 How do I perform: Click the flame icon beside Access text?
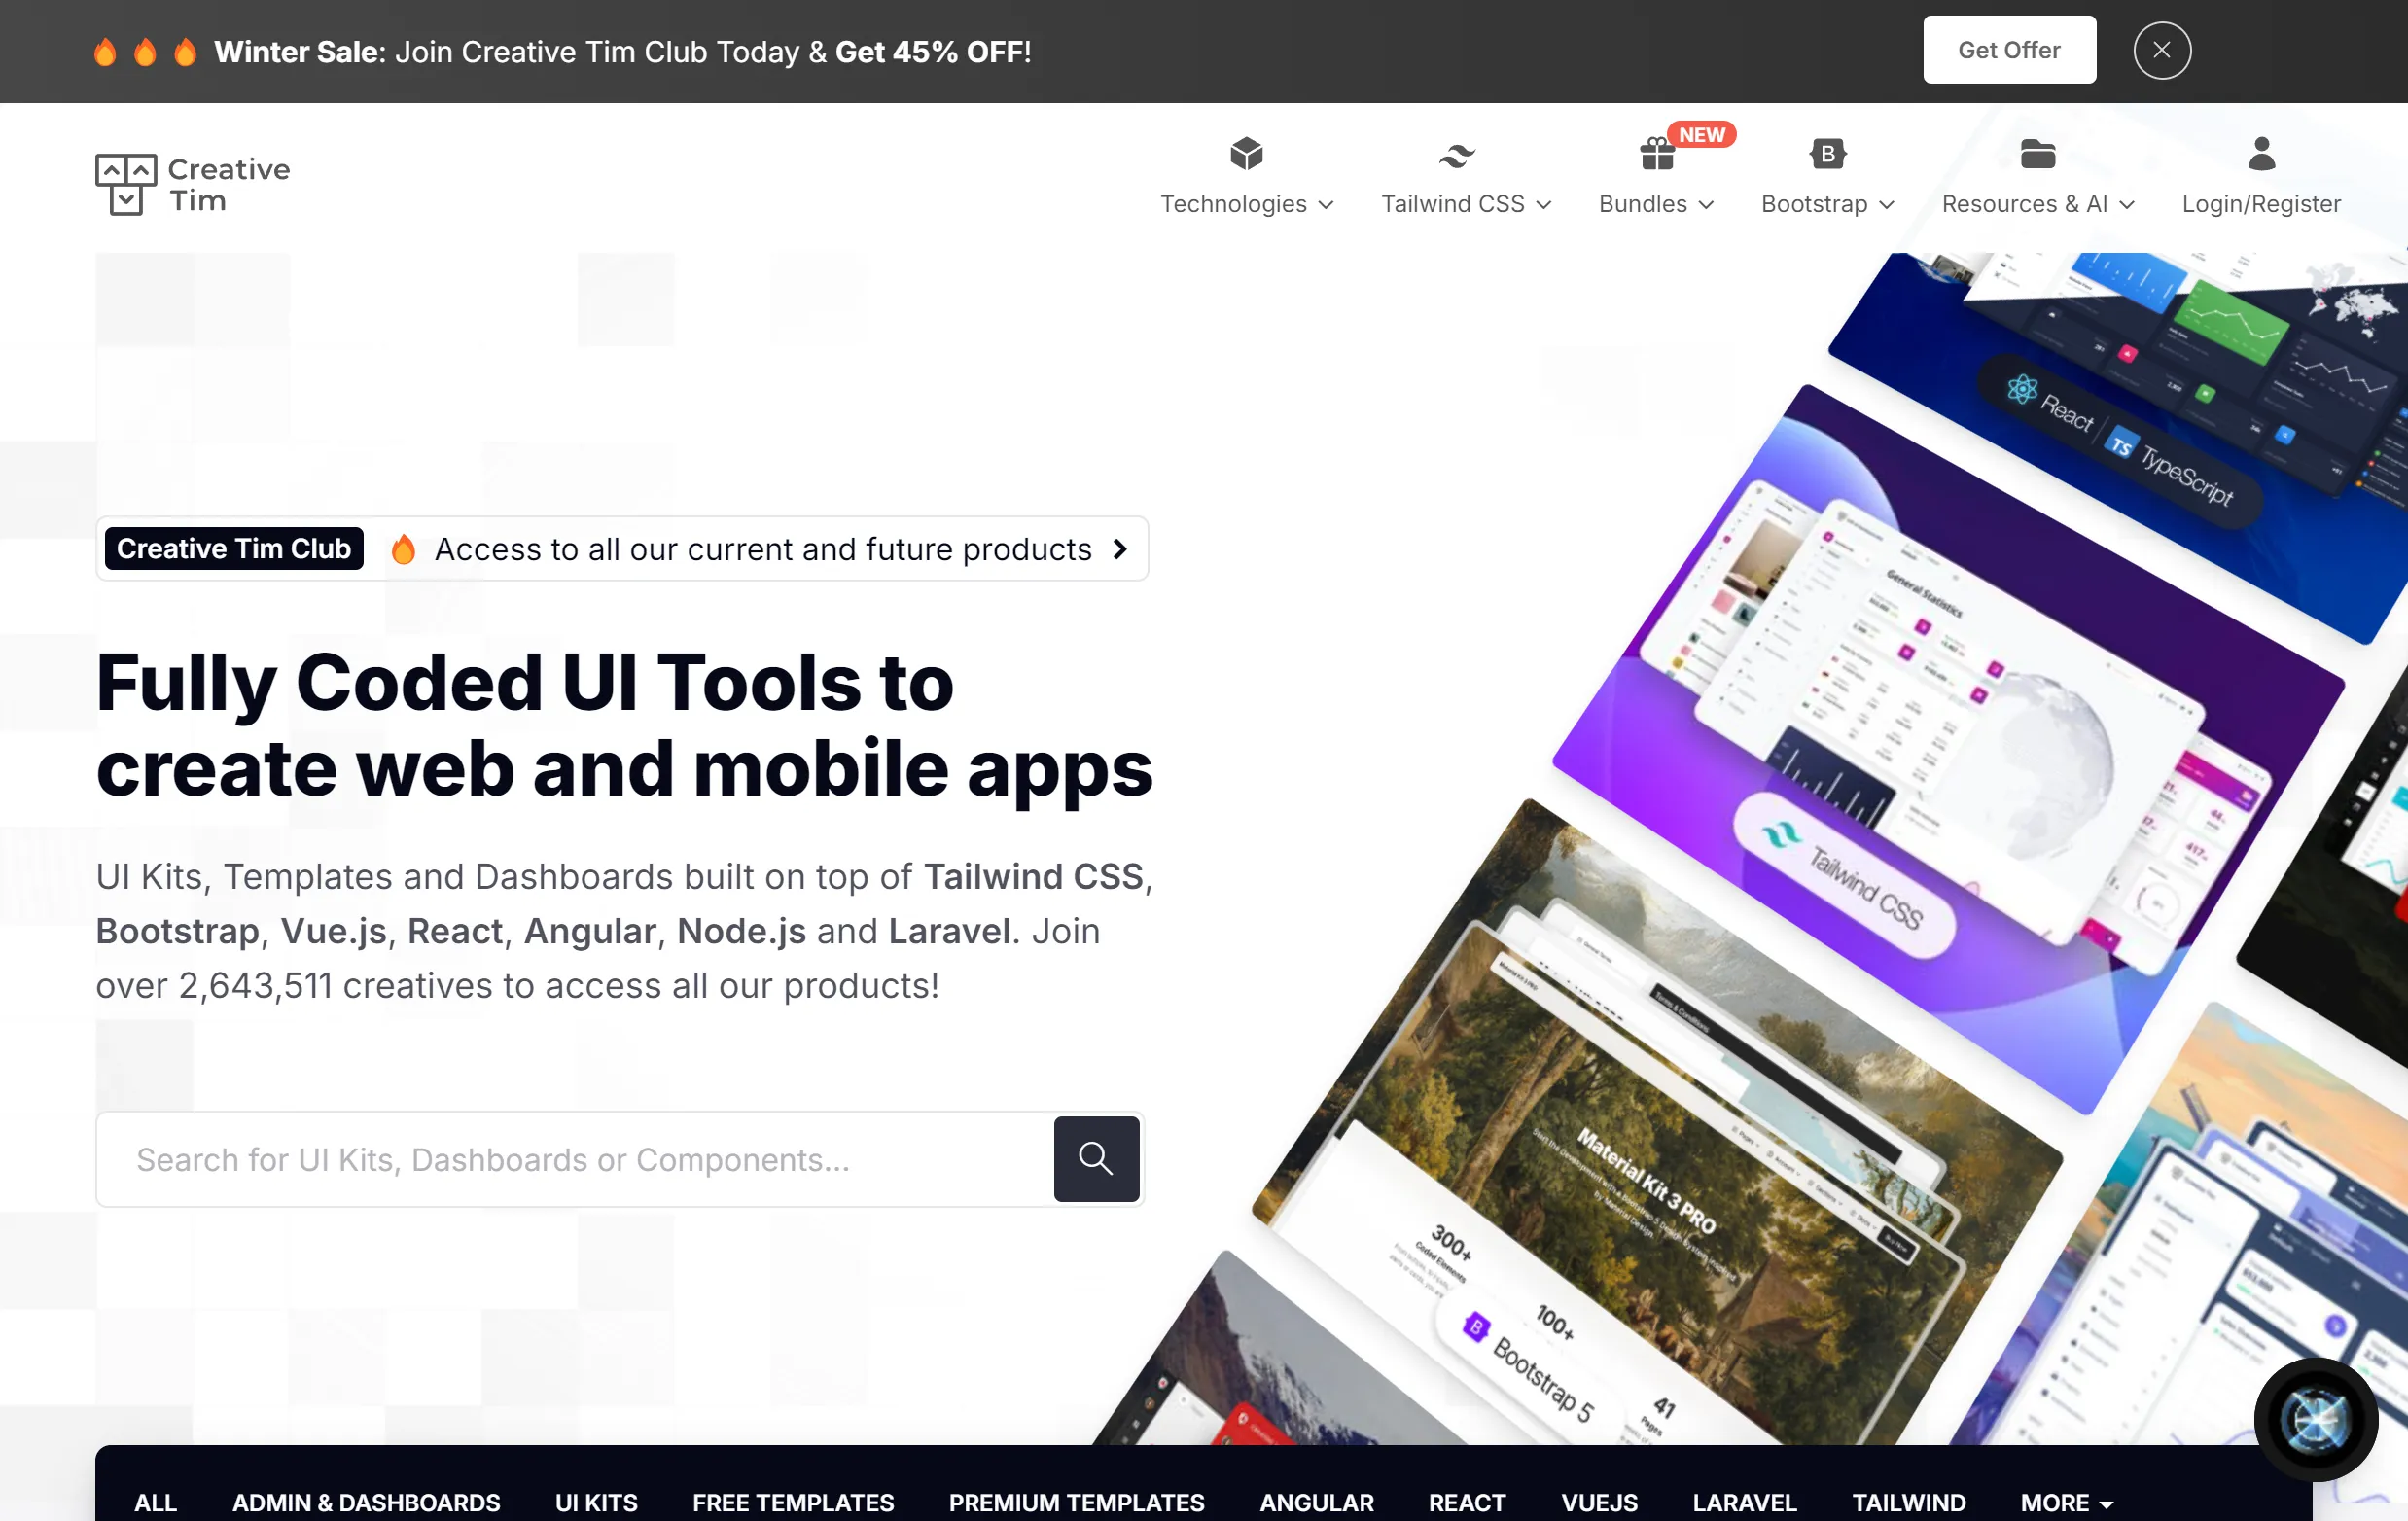(x=403, y=548)
